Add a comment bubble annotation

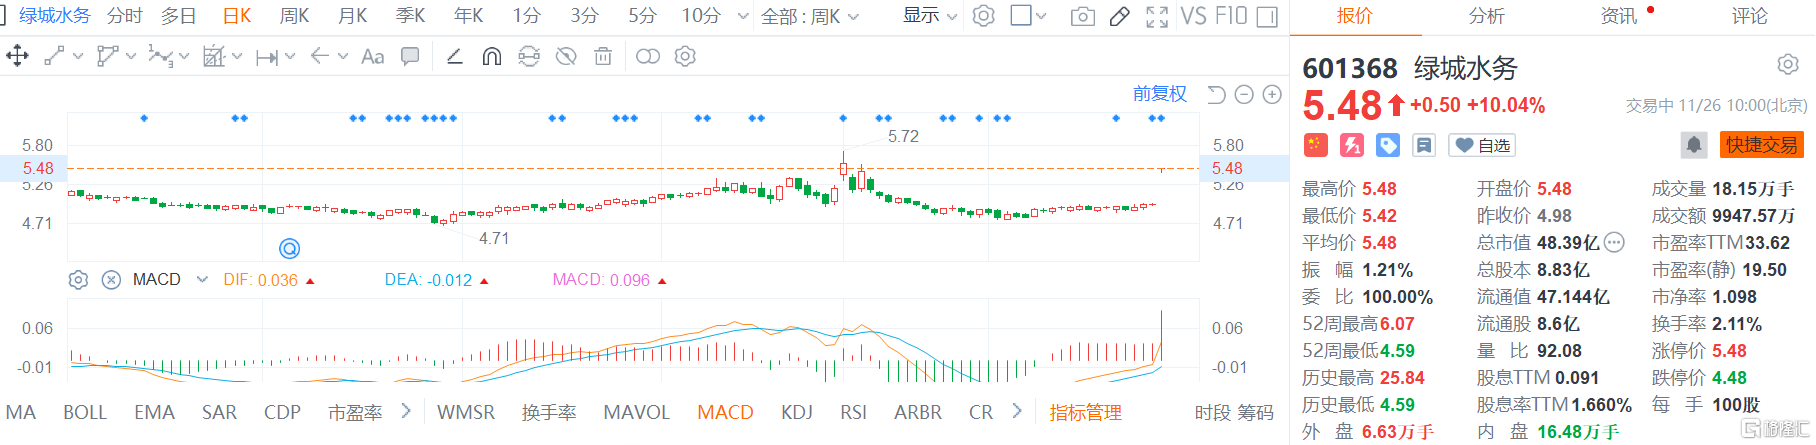[410, 56]
